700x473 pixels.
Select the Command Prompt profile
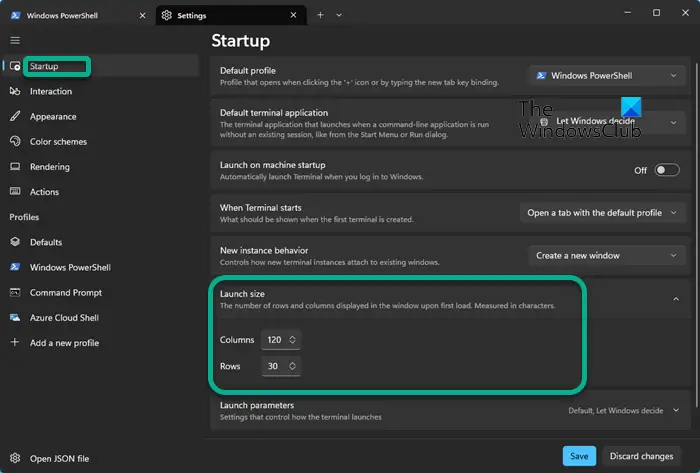tap(101, 292)
